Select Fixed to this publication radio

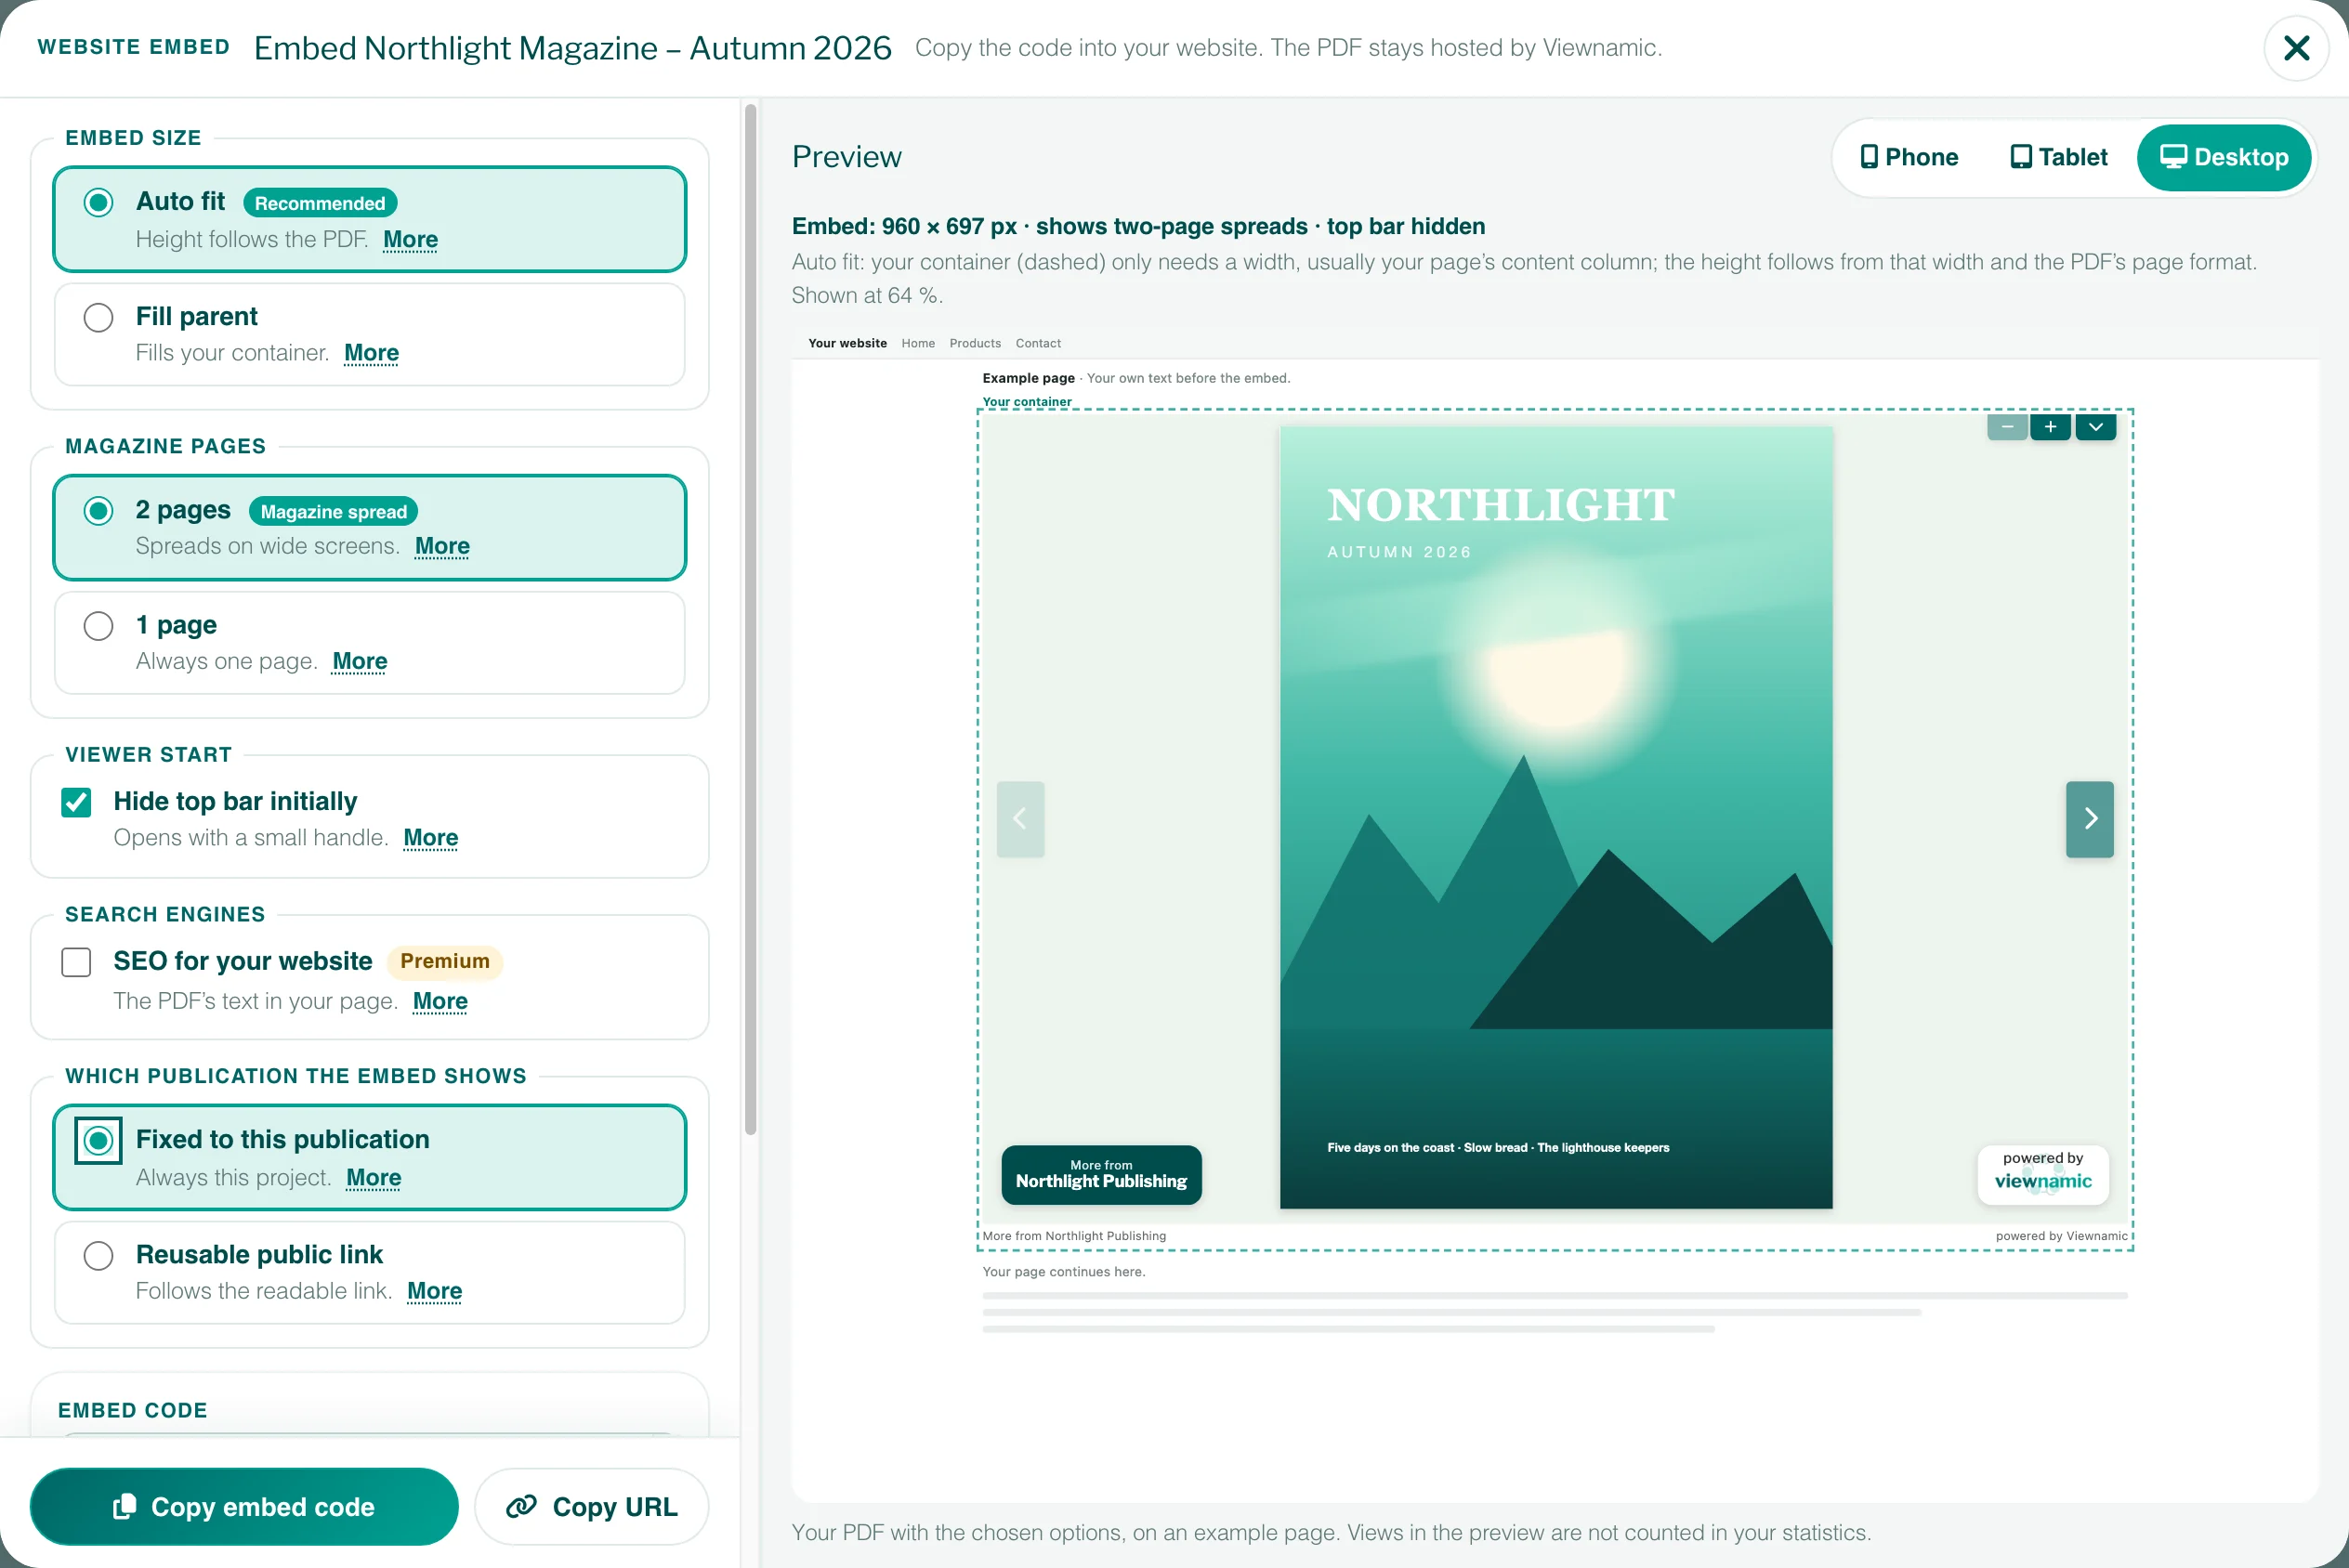(98, 1140)
